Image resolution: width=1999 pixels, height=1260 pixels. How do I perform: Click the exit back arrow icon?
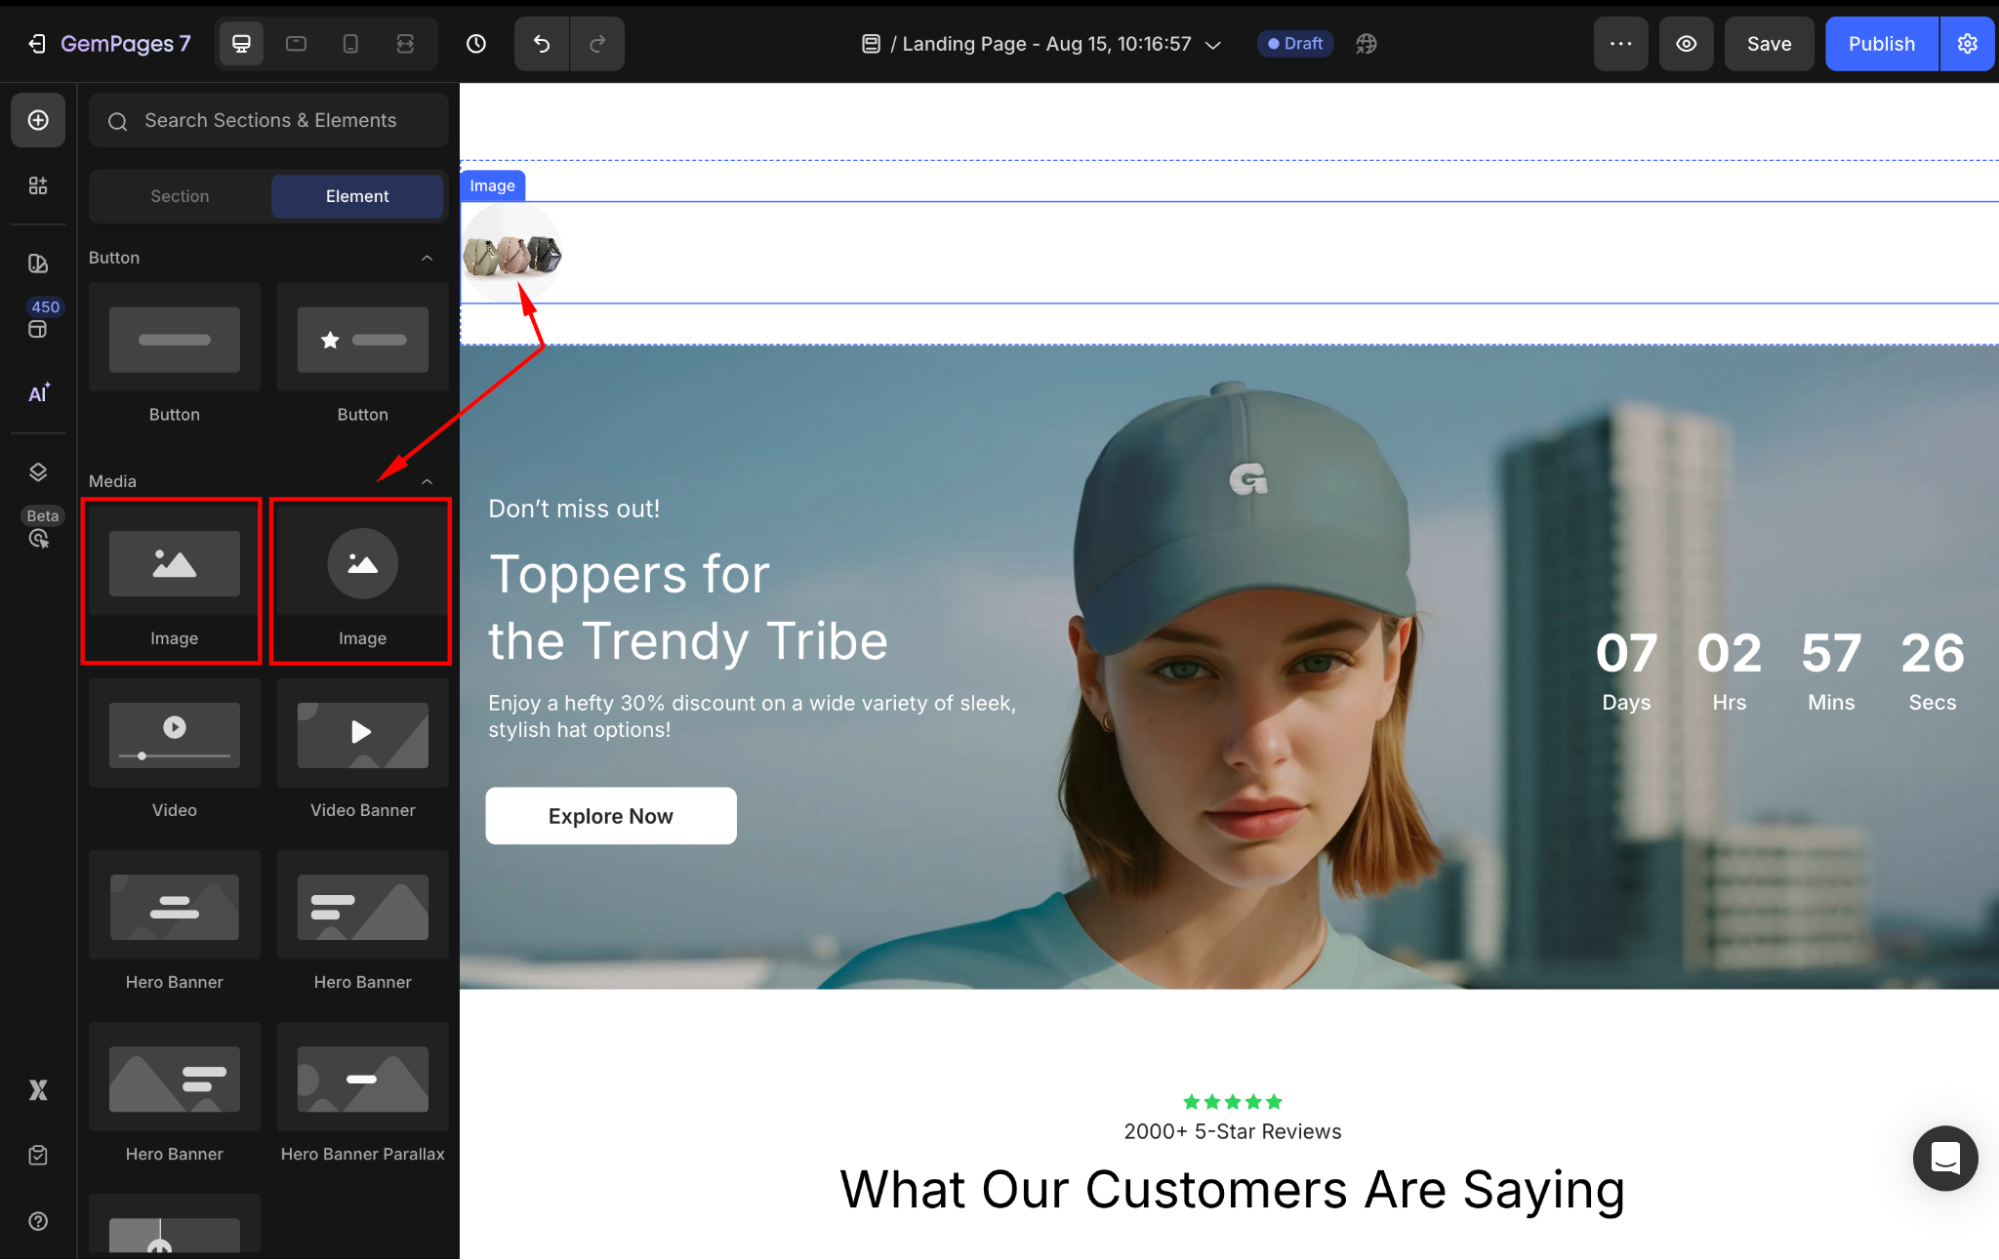37,44
